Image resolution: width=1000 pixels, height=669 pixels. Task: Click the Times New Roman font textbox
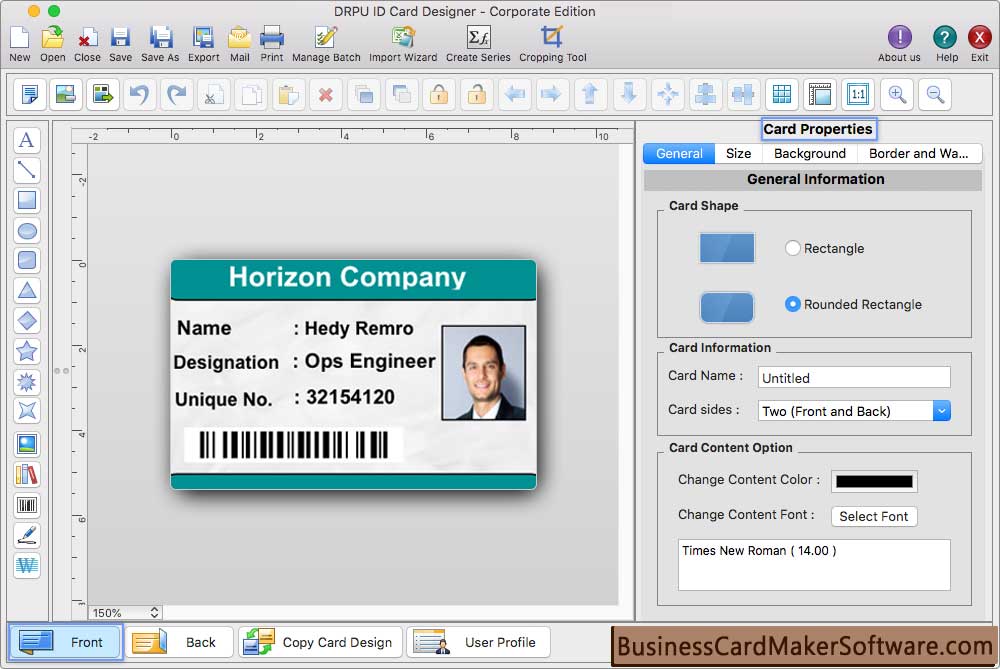click(x=814, y=565)
